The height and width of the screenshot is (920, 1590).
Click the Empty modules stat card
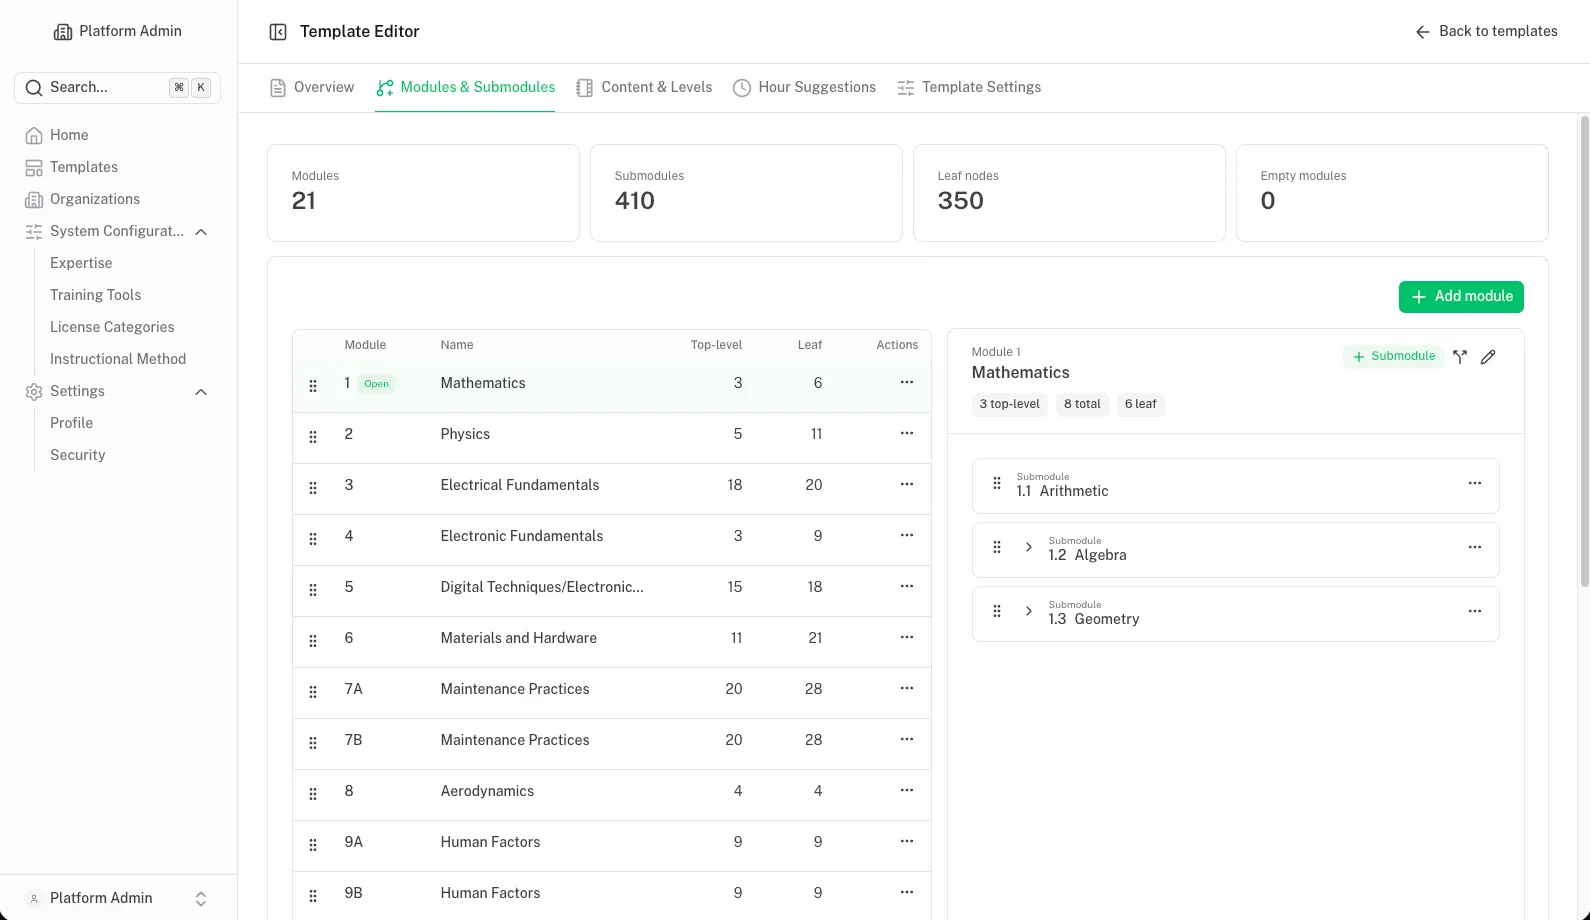[1392, 193]
